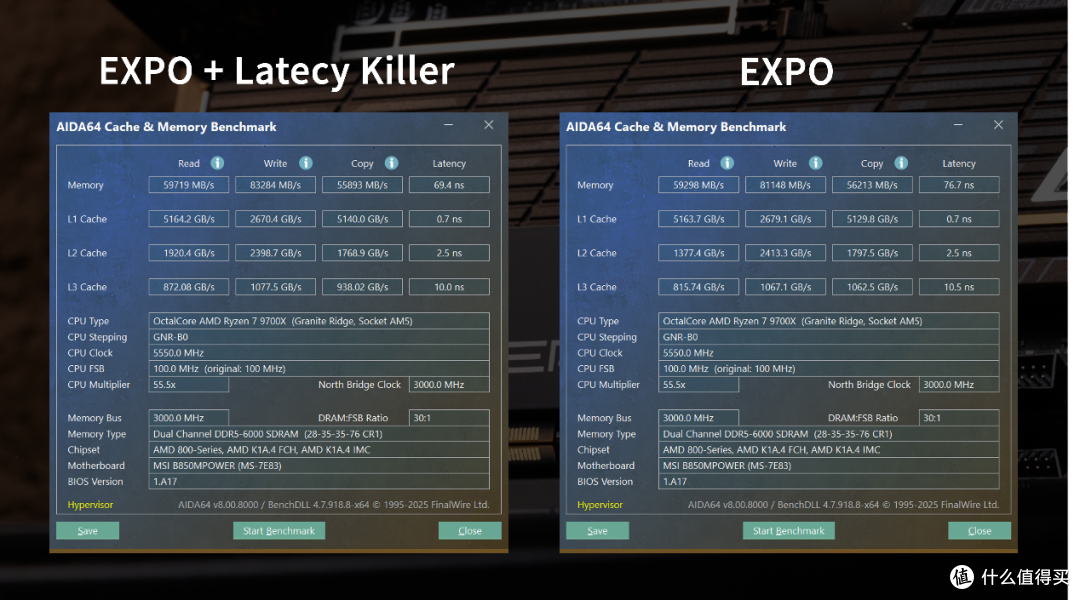Image resolution: width=1080 pixels, height=600 pixels.
Task: Click DRAM:FSB Ratio 30:1 field, right window
Action: click(959, 417)
